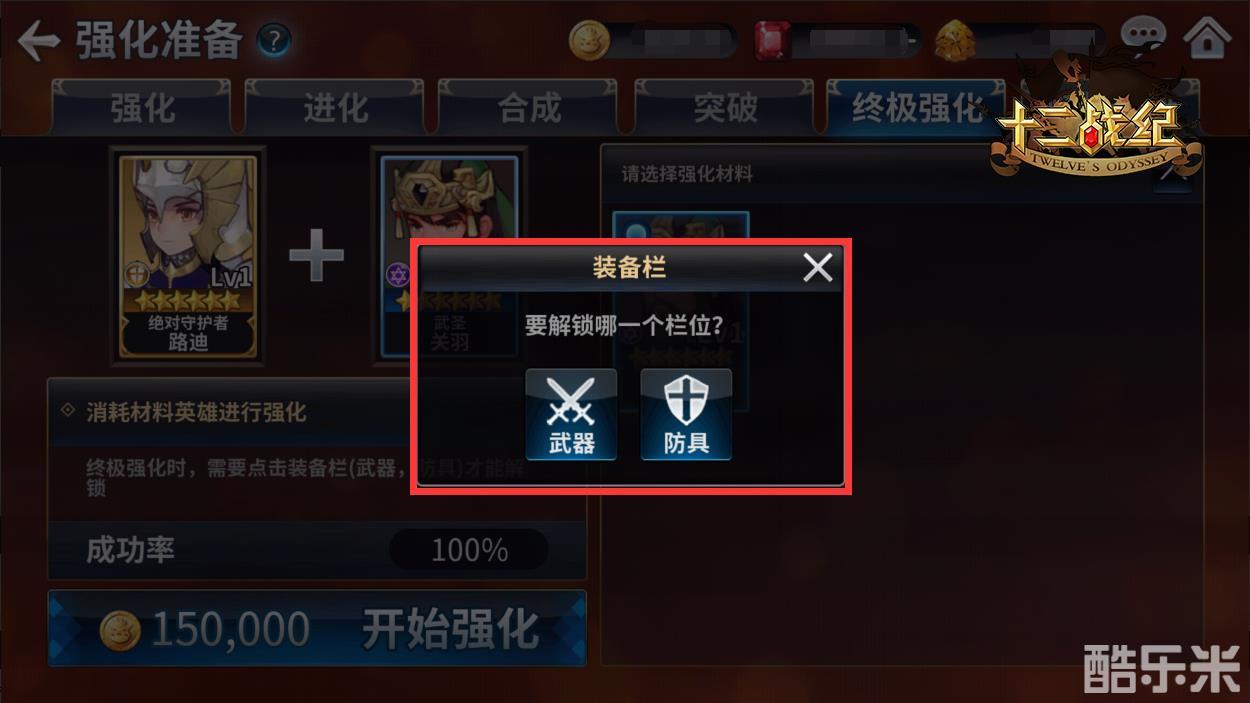The image size is (1250, 703).
Task: Select the 路迪 hero card
Action: [188, 256]
